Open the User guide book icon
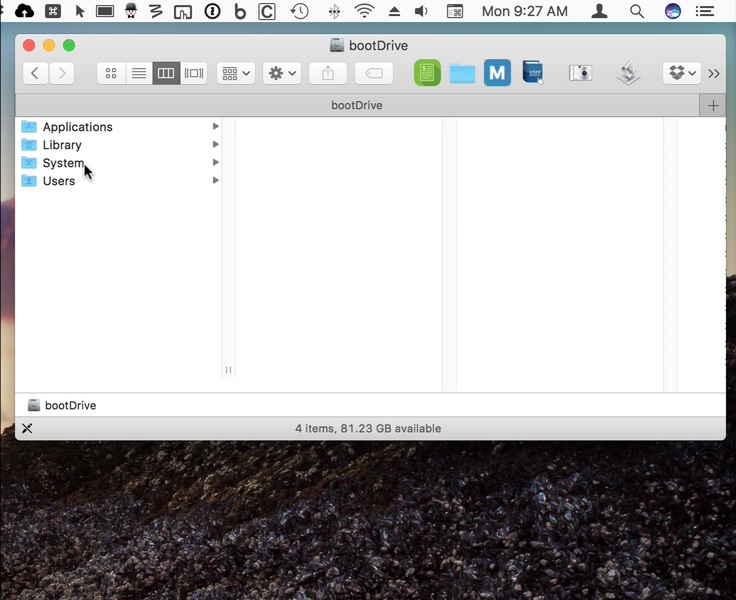Screen dimensions: 736x600 533,73
